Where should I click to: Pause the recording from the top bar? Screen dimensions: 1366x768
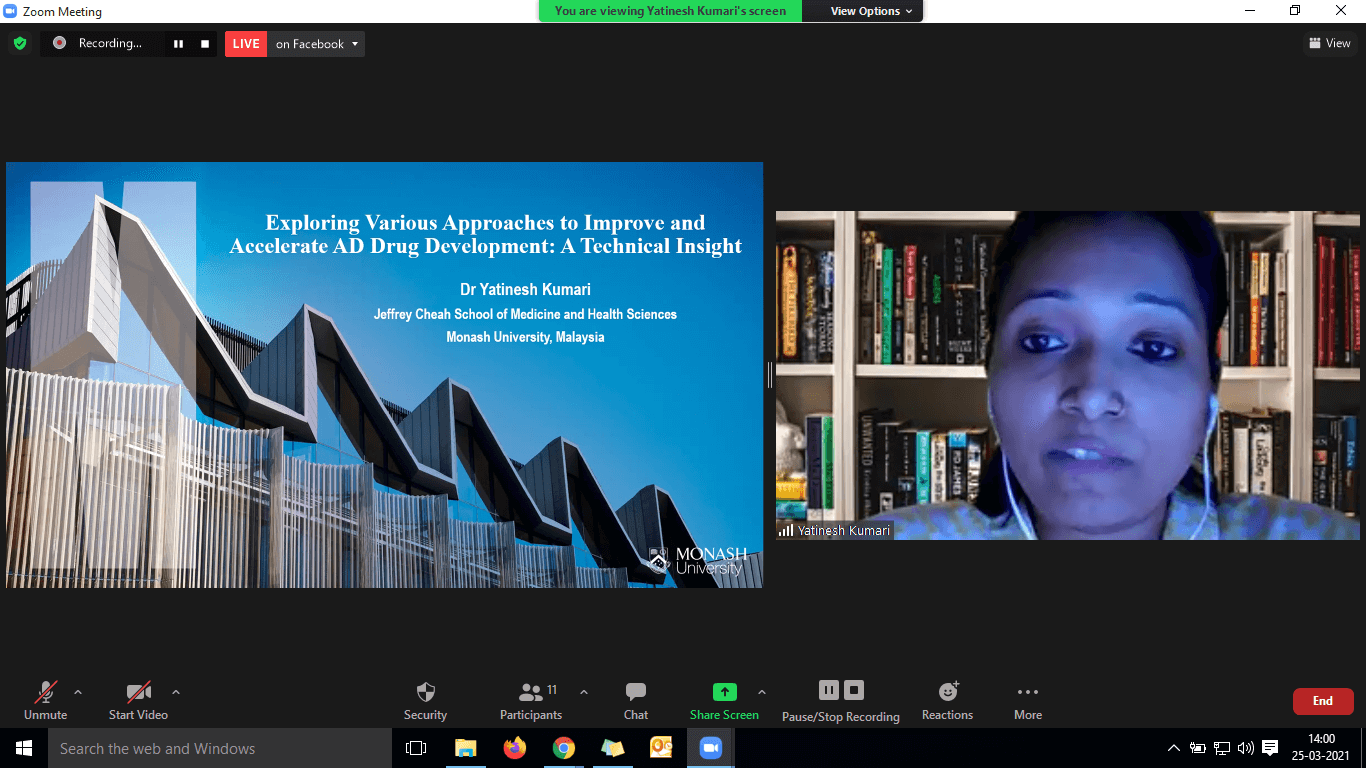coord(179,44)
